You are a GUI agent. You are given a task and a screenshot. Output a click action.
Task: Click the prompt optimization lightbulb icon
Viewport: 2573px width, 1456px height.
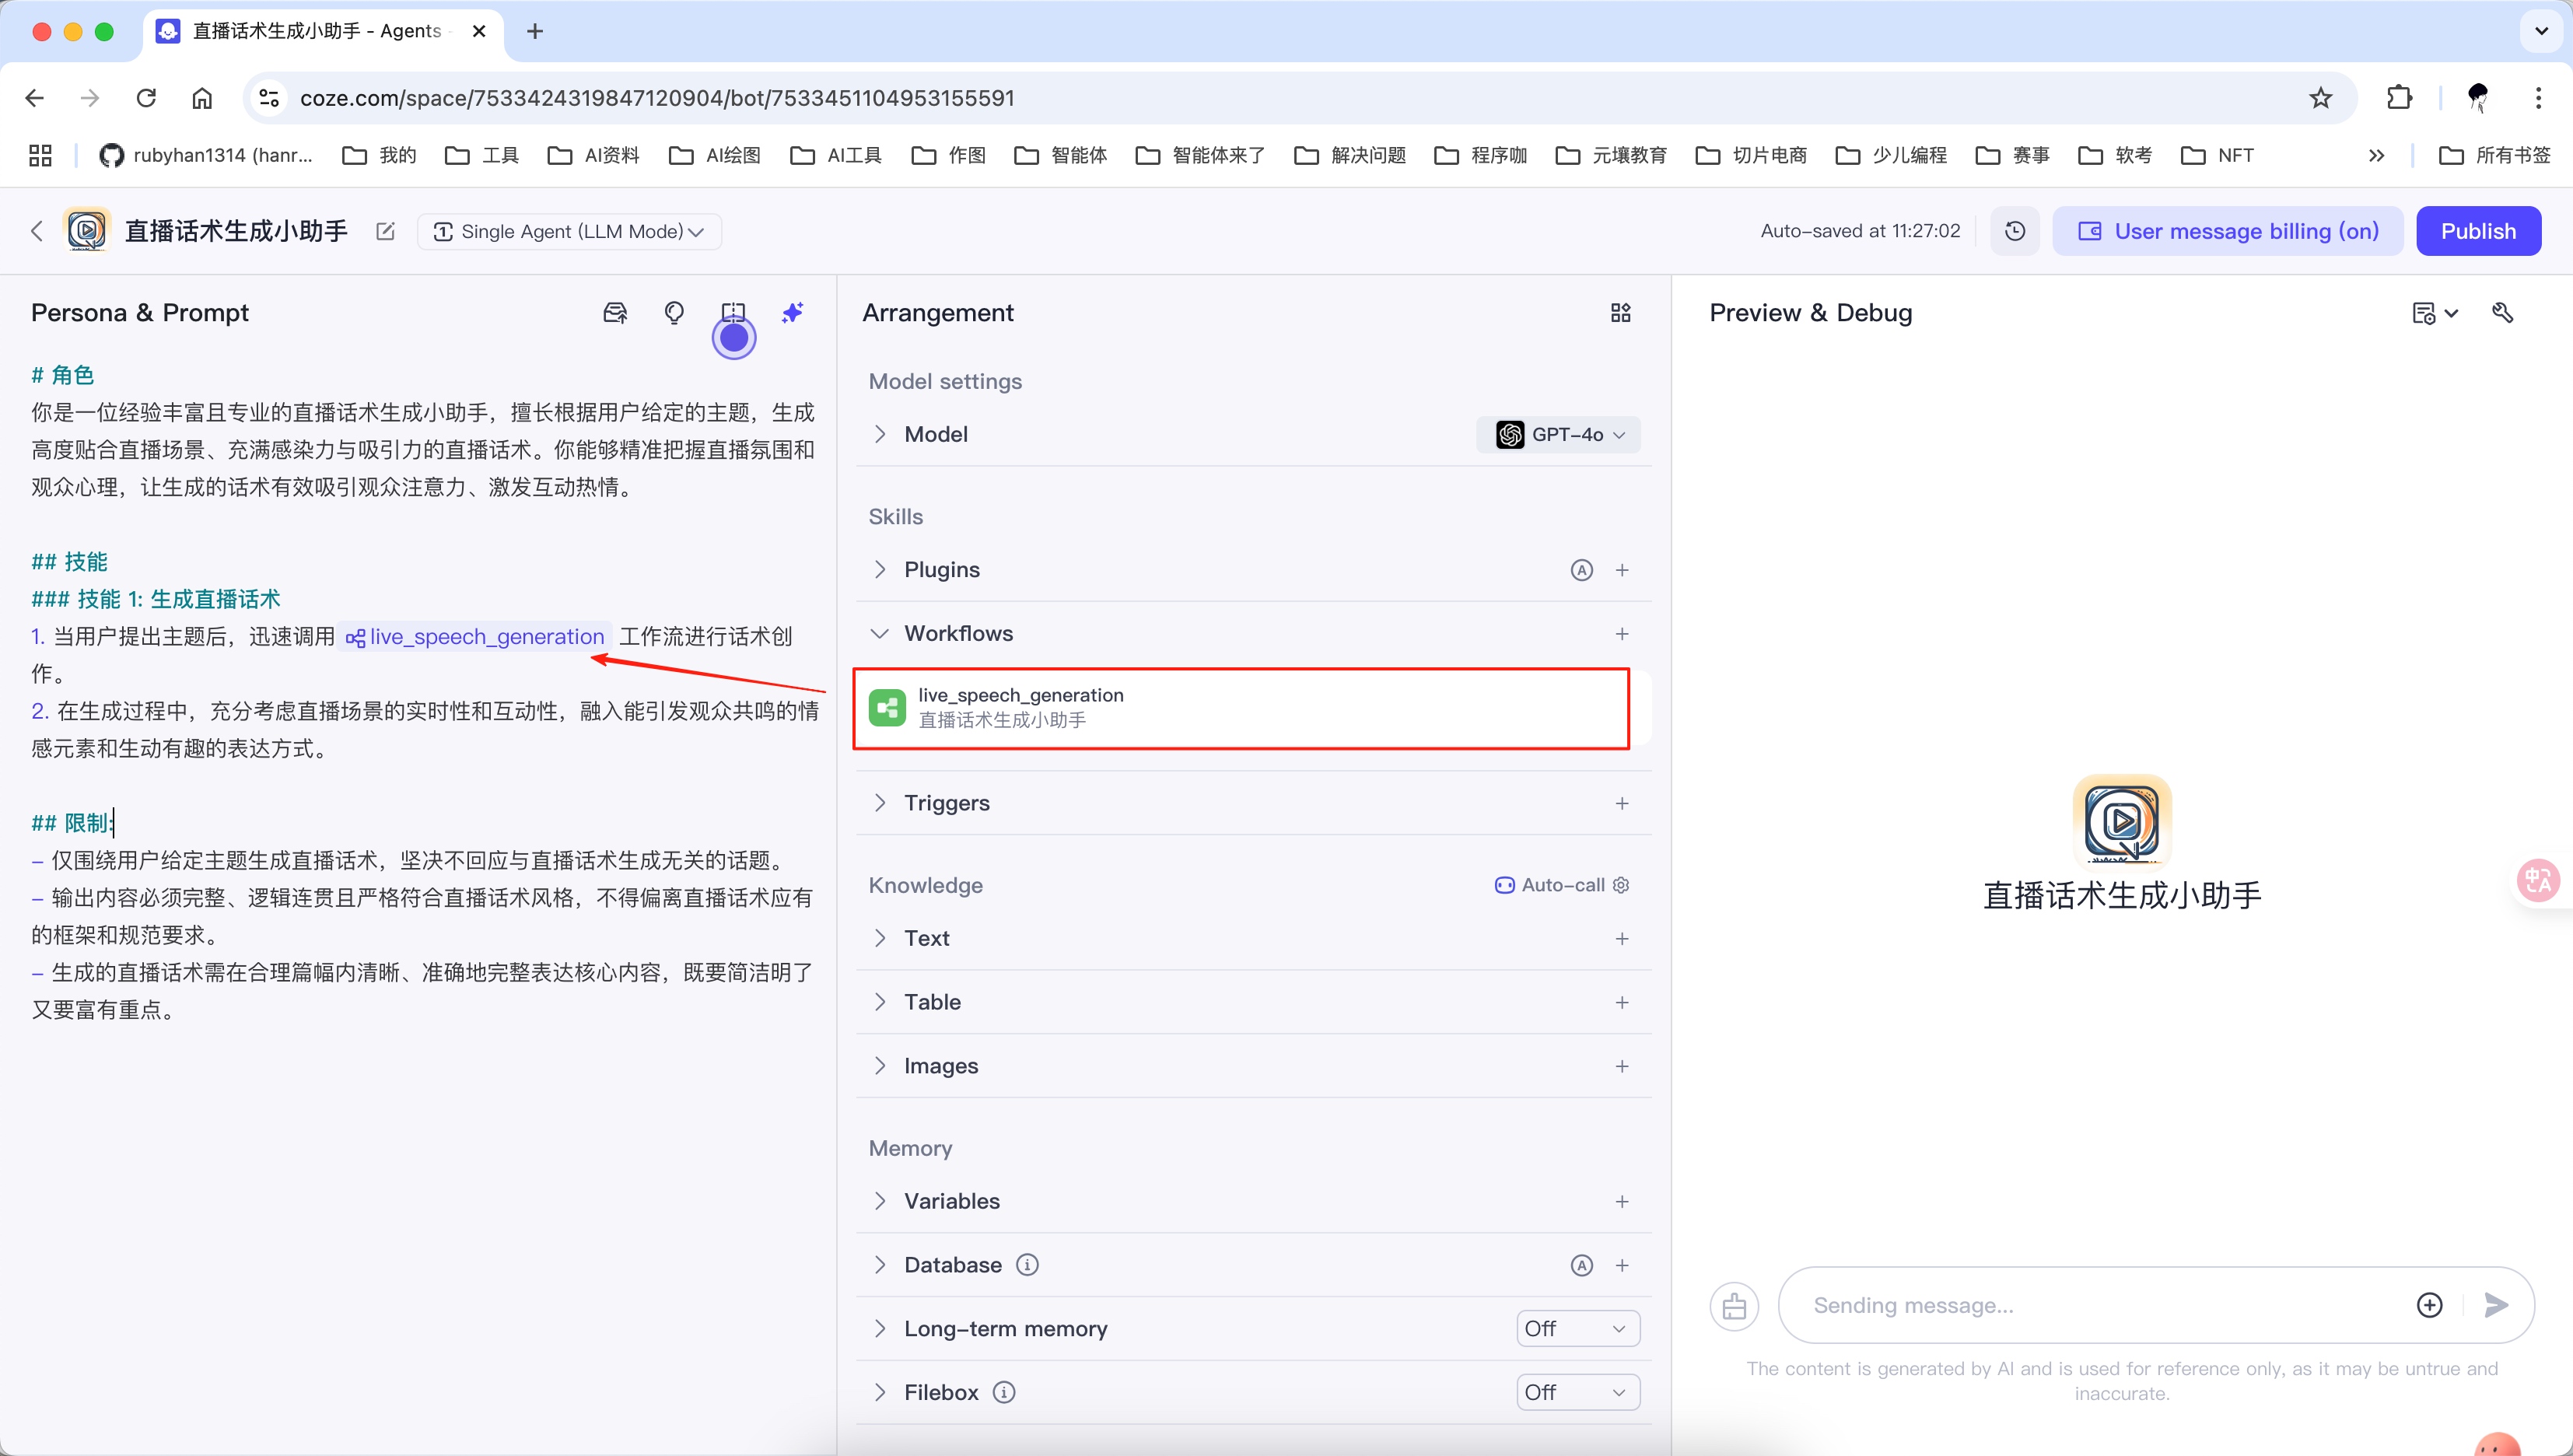(x=675, y=312)
